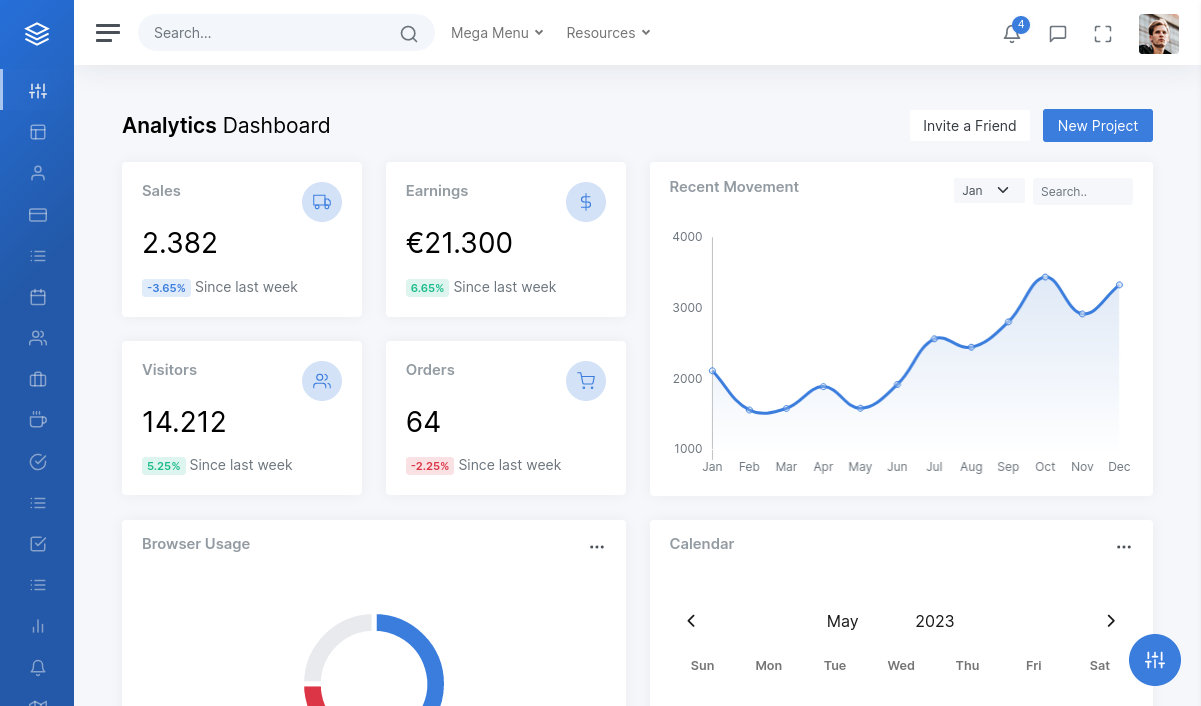Open the user avatar profile photo
Screen dimensions: 1201x706
(1158, 34)
